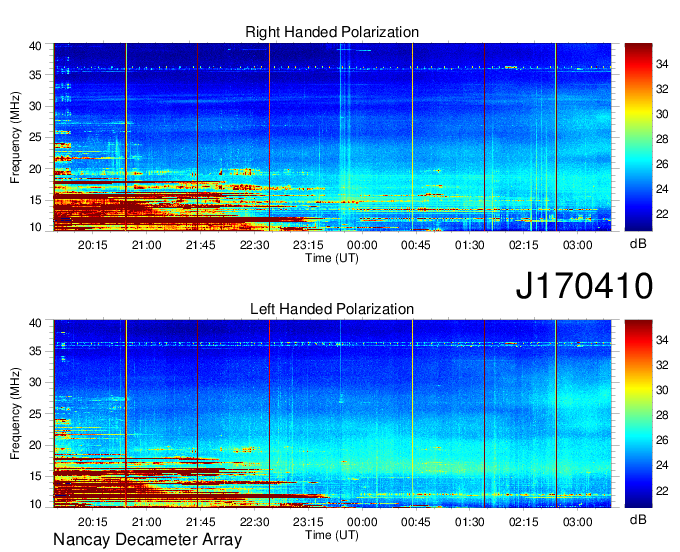Screen dimensions: 680x552
Task: Click the 30 MHz tick of Right Handed plot
Action: pos(35,106)
